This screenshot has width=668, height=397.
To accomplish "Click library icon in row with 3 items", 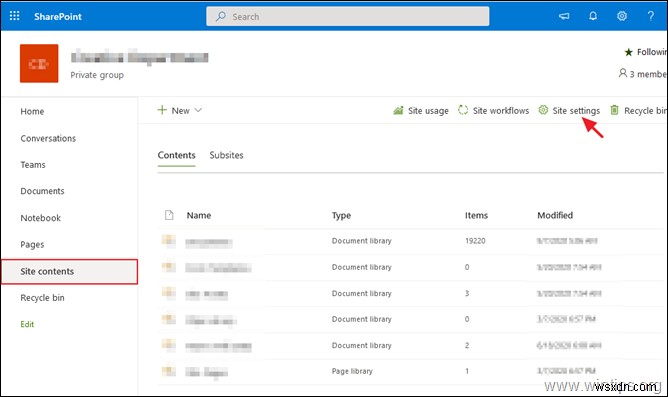I will pos(169,293).
